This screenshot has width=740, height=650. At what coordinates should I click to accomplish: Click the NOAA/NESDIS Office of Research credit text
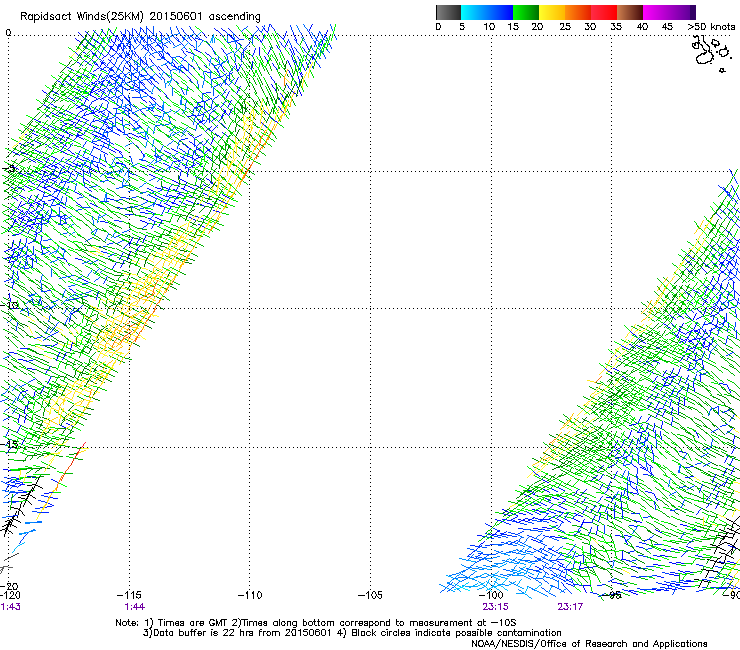[589, 644]
